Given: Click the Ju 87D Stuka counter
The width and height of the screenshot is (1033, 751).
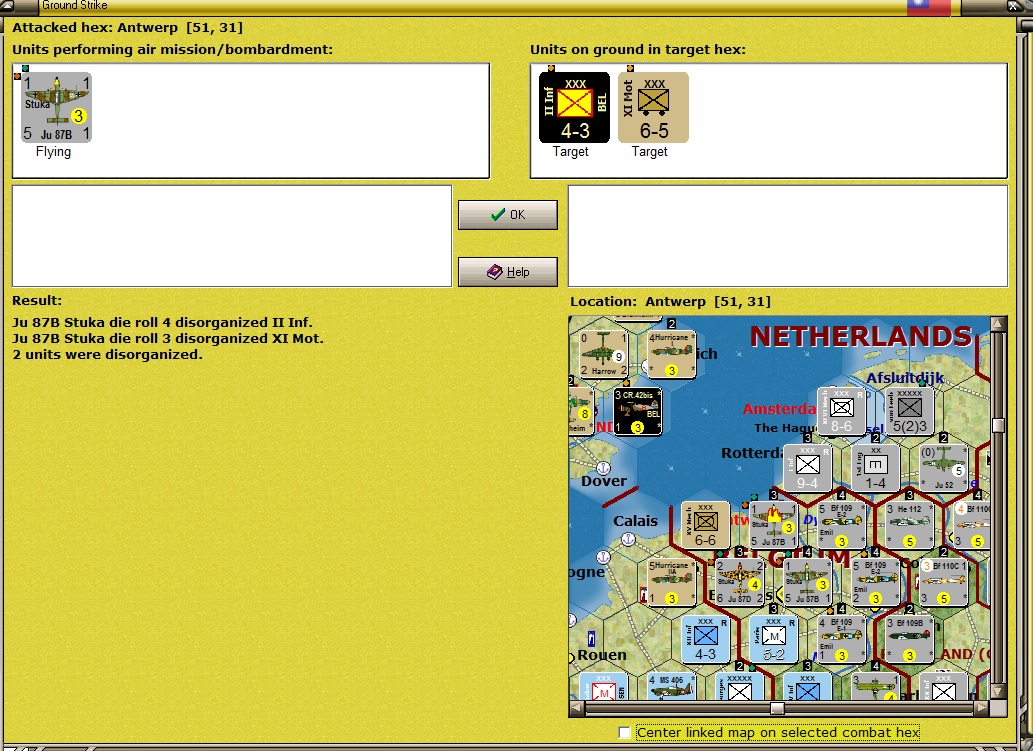Looking at the screenshot, I should click(x=739, y=582).
